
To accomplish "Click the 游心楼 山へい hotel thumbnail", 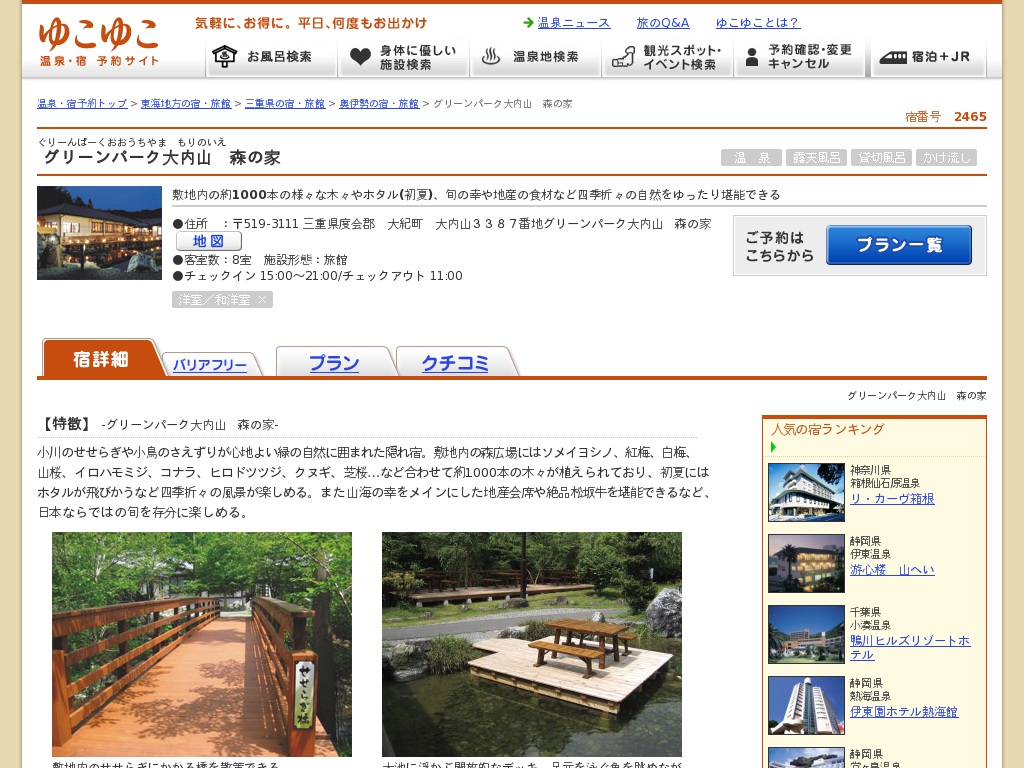I will [x=807, y=564].
